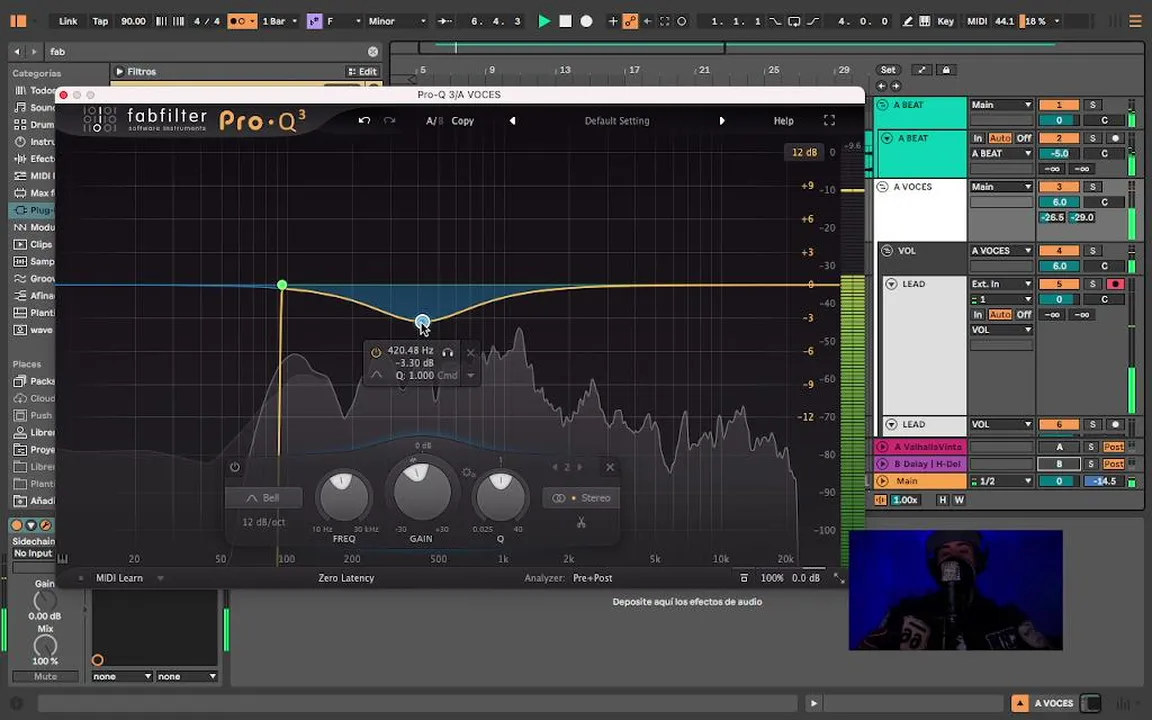Click the headphones solo icon on band tooltip
1152x720 pixels.
pyautogui.click(x=447, y=352)
